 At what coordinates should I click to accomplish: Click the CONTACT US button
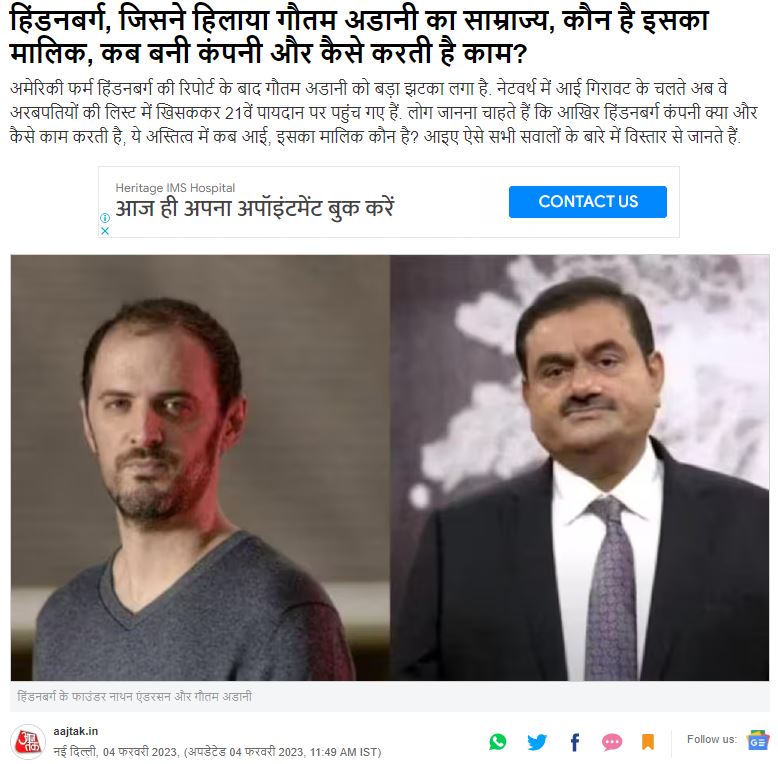click(x=587, y=201)
